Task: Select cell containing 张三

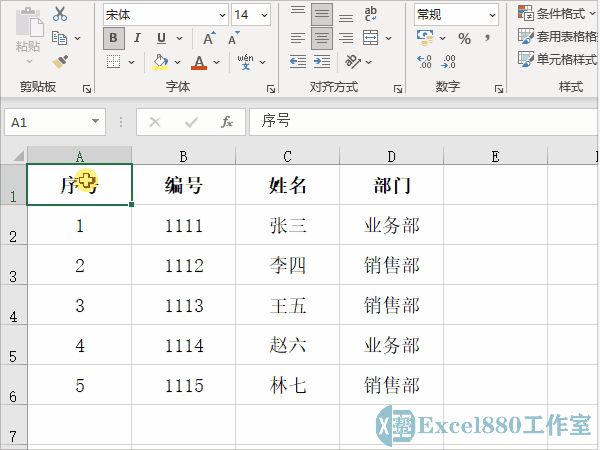Action: 287,225
